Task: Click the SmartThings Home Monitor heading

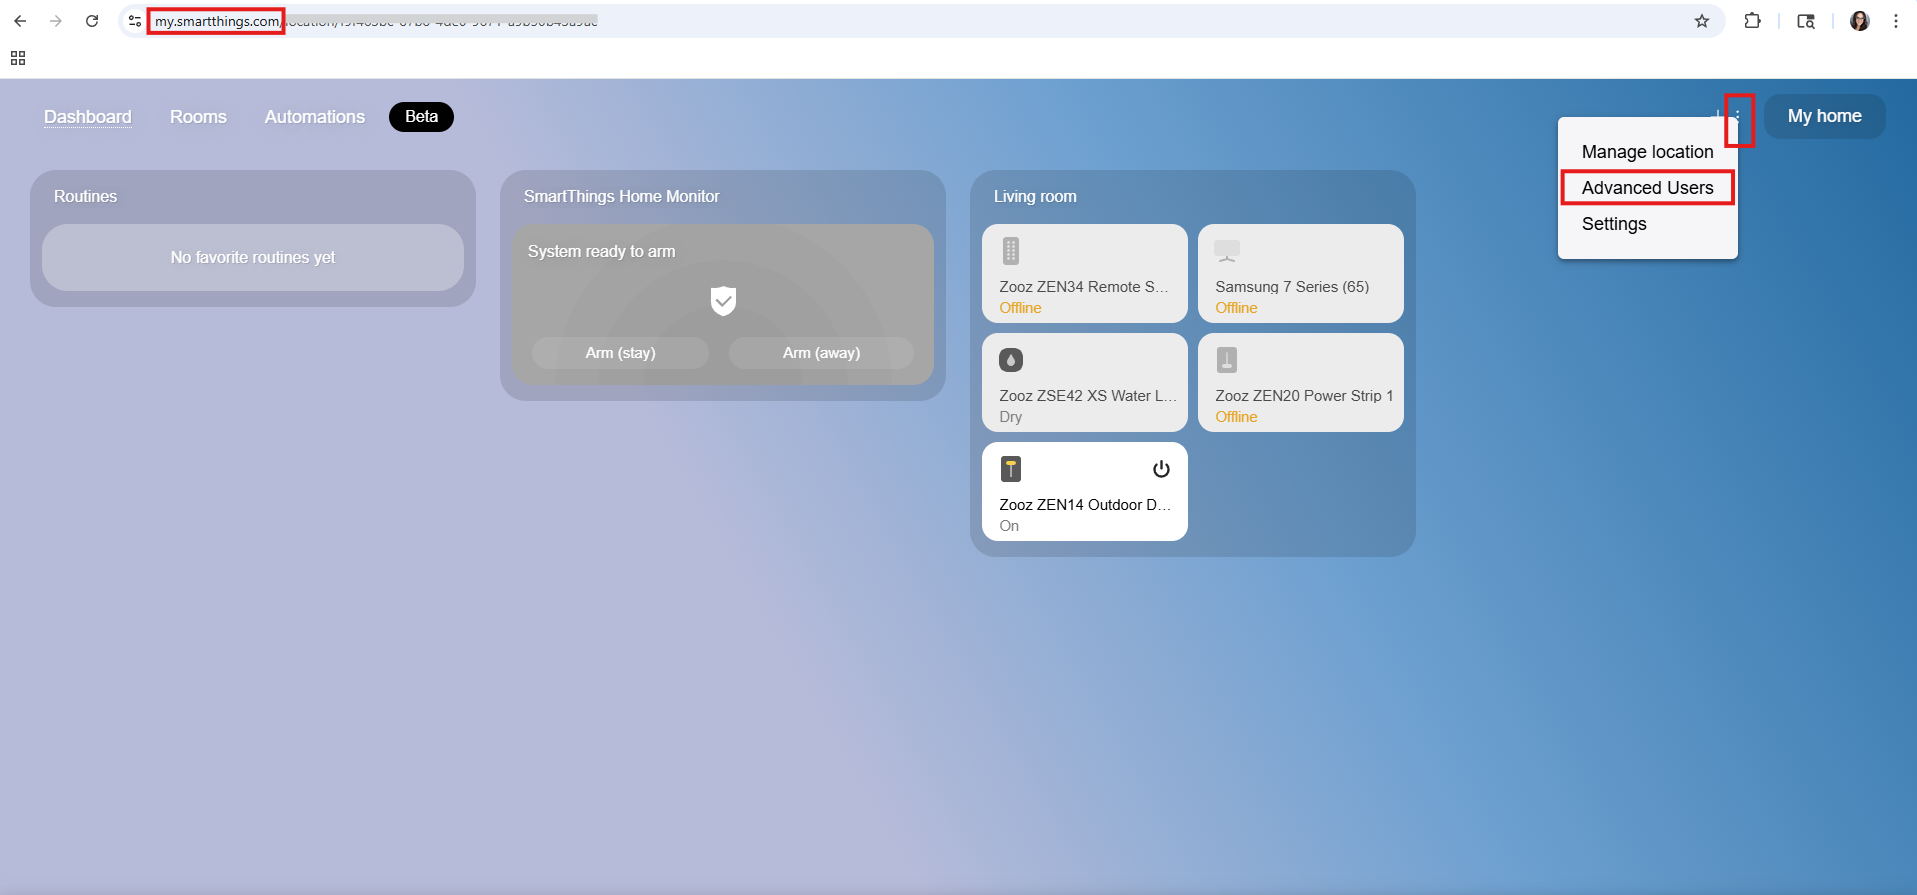Action: (621, 196)
